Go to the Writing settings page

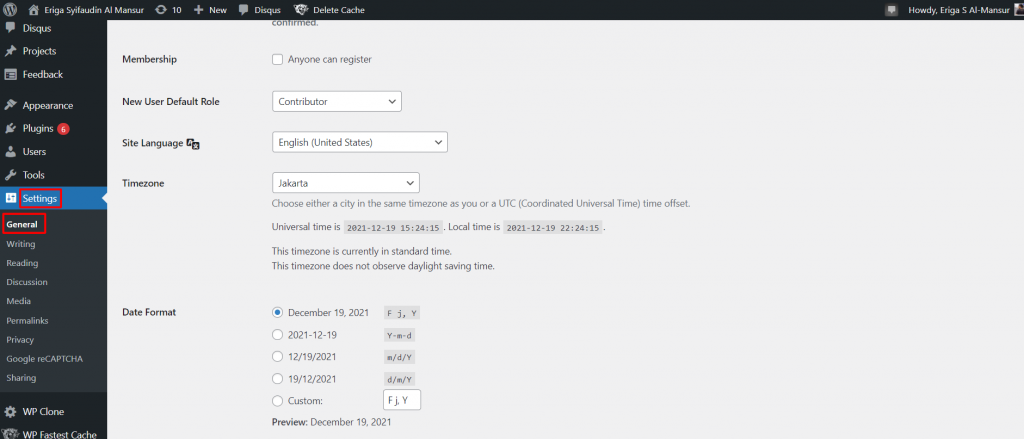[22, 244]
